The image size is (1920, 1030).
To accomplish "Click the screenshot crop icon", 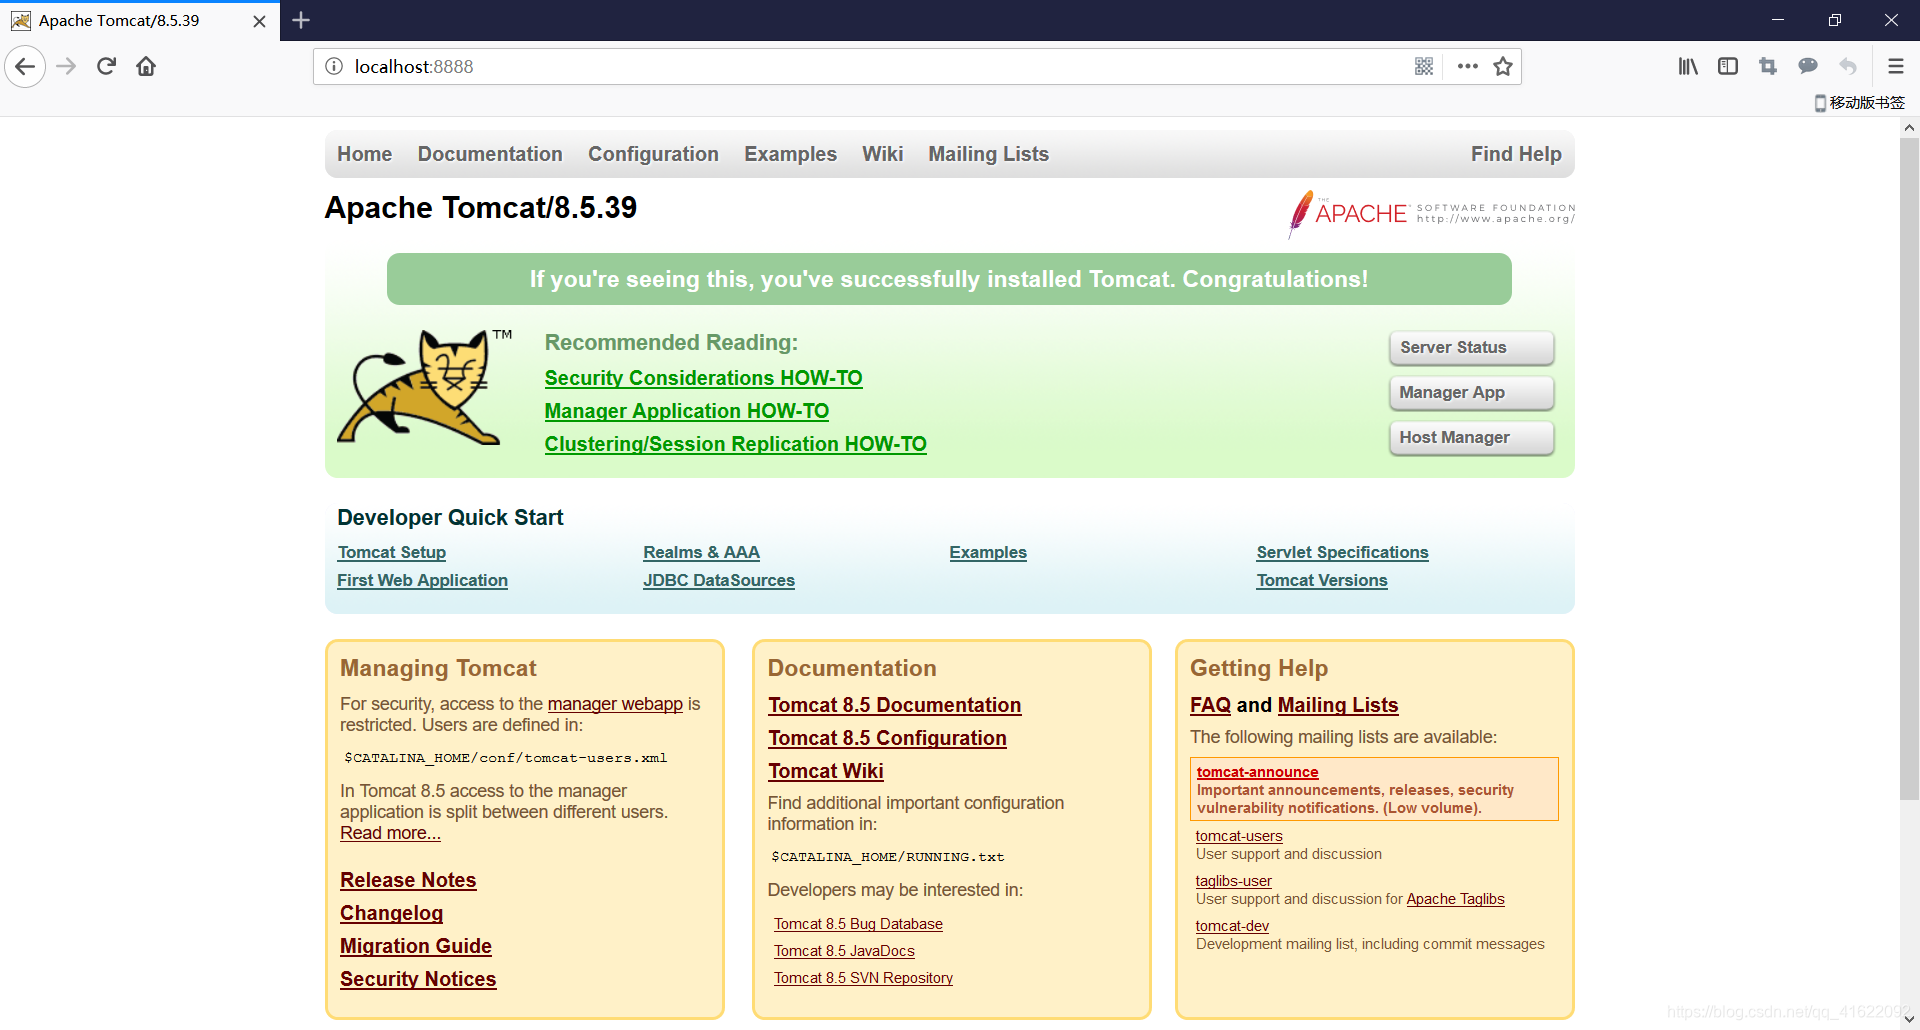I will pos(1768,67).
